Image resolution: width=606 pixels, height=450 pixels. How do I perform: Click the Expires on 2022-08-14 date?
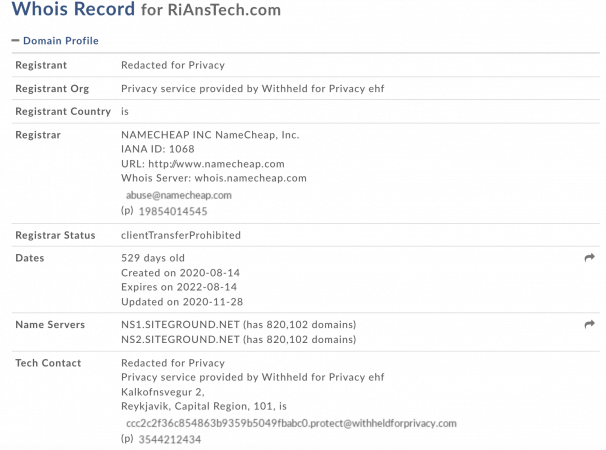pos(179,287)
